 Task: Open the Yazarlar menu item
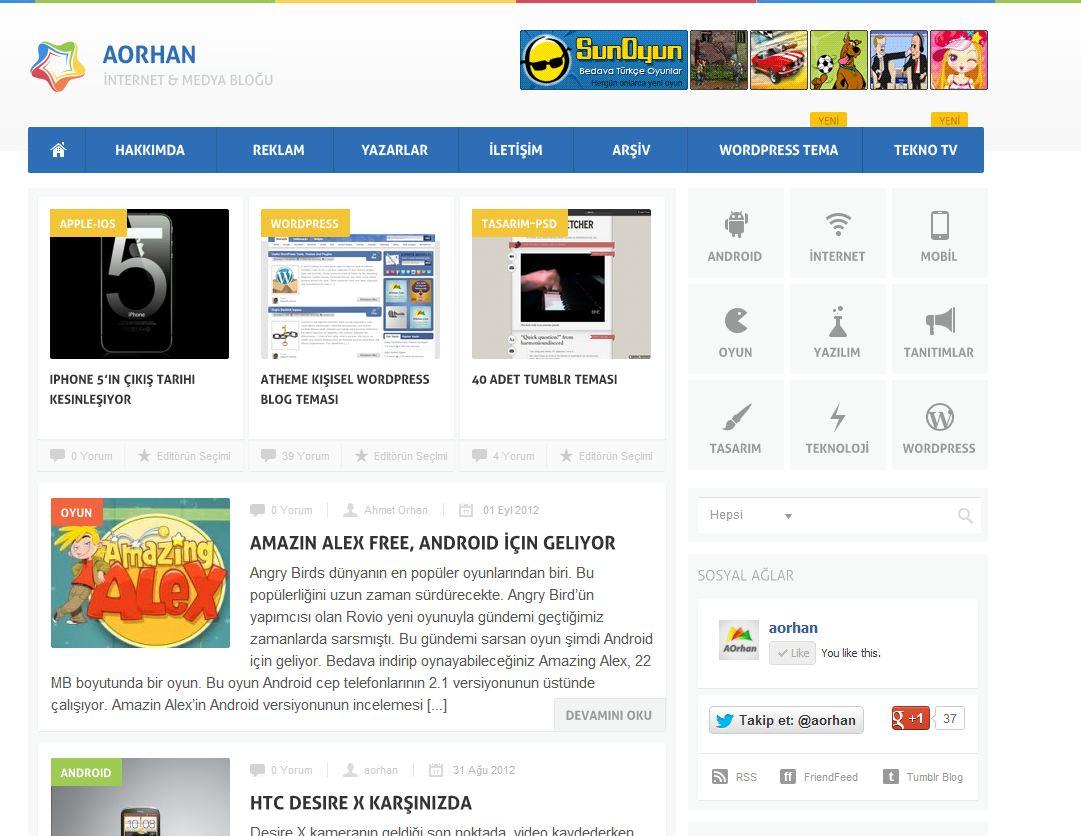pos(394,150)
